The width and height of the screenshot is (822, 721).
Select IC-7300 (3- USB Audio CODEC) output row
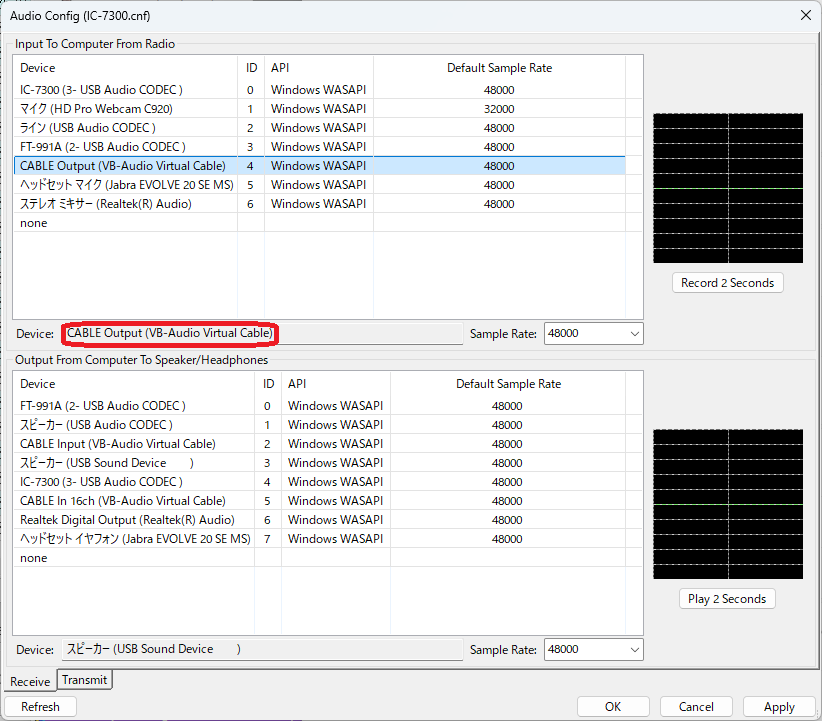pos(320,481)
